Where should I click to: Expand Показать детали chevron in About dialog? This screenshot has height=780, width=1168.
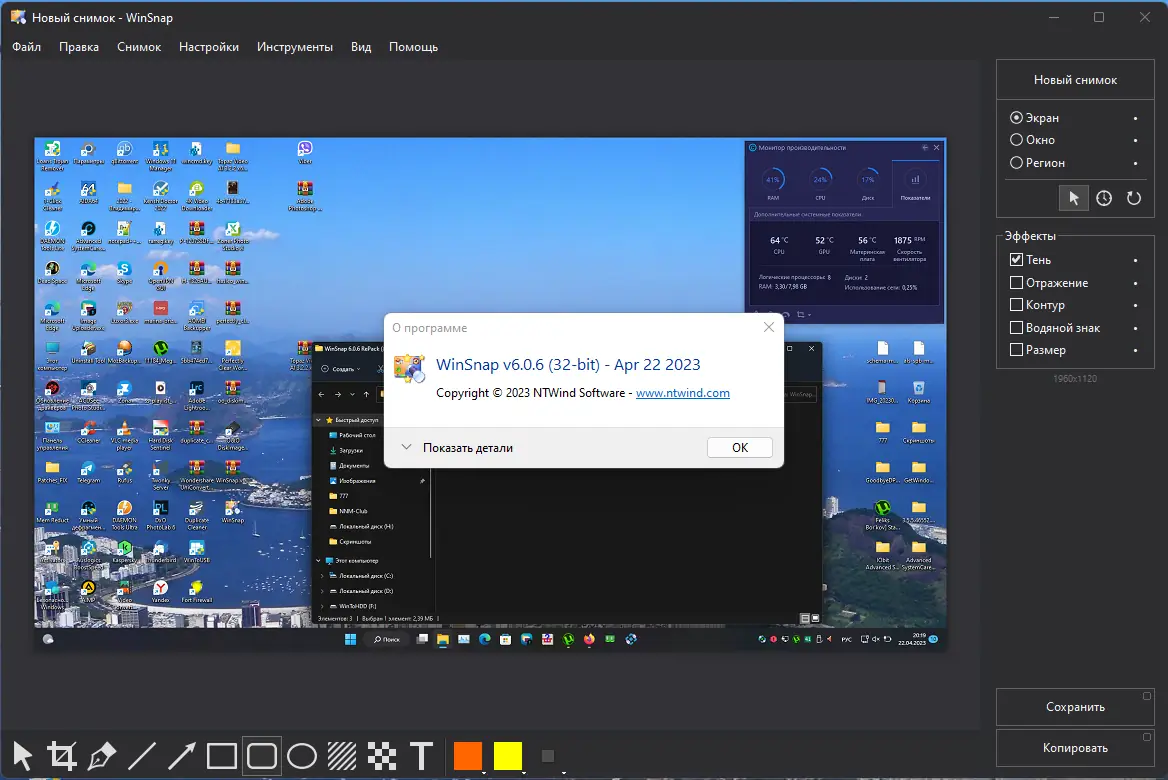click(x=406, y=448)
